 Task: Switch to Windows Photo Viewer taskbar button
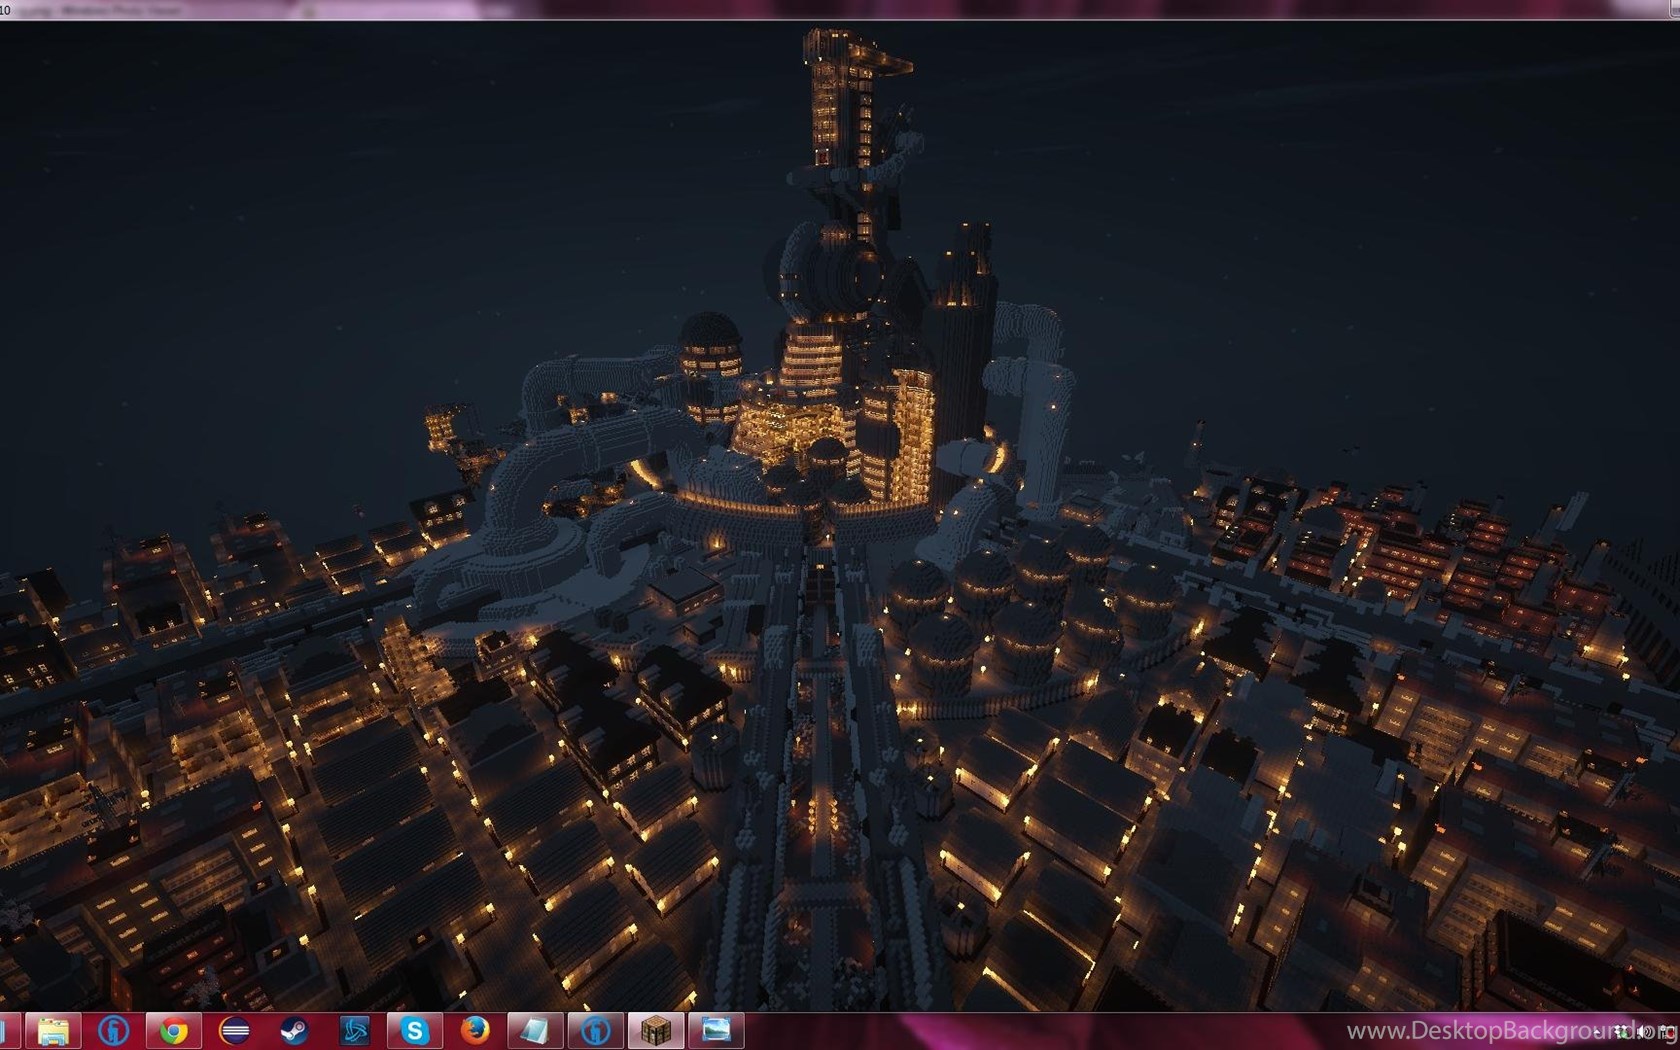tap(716, 1030)
